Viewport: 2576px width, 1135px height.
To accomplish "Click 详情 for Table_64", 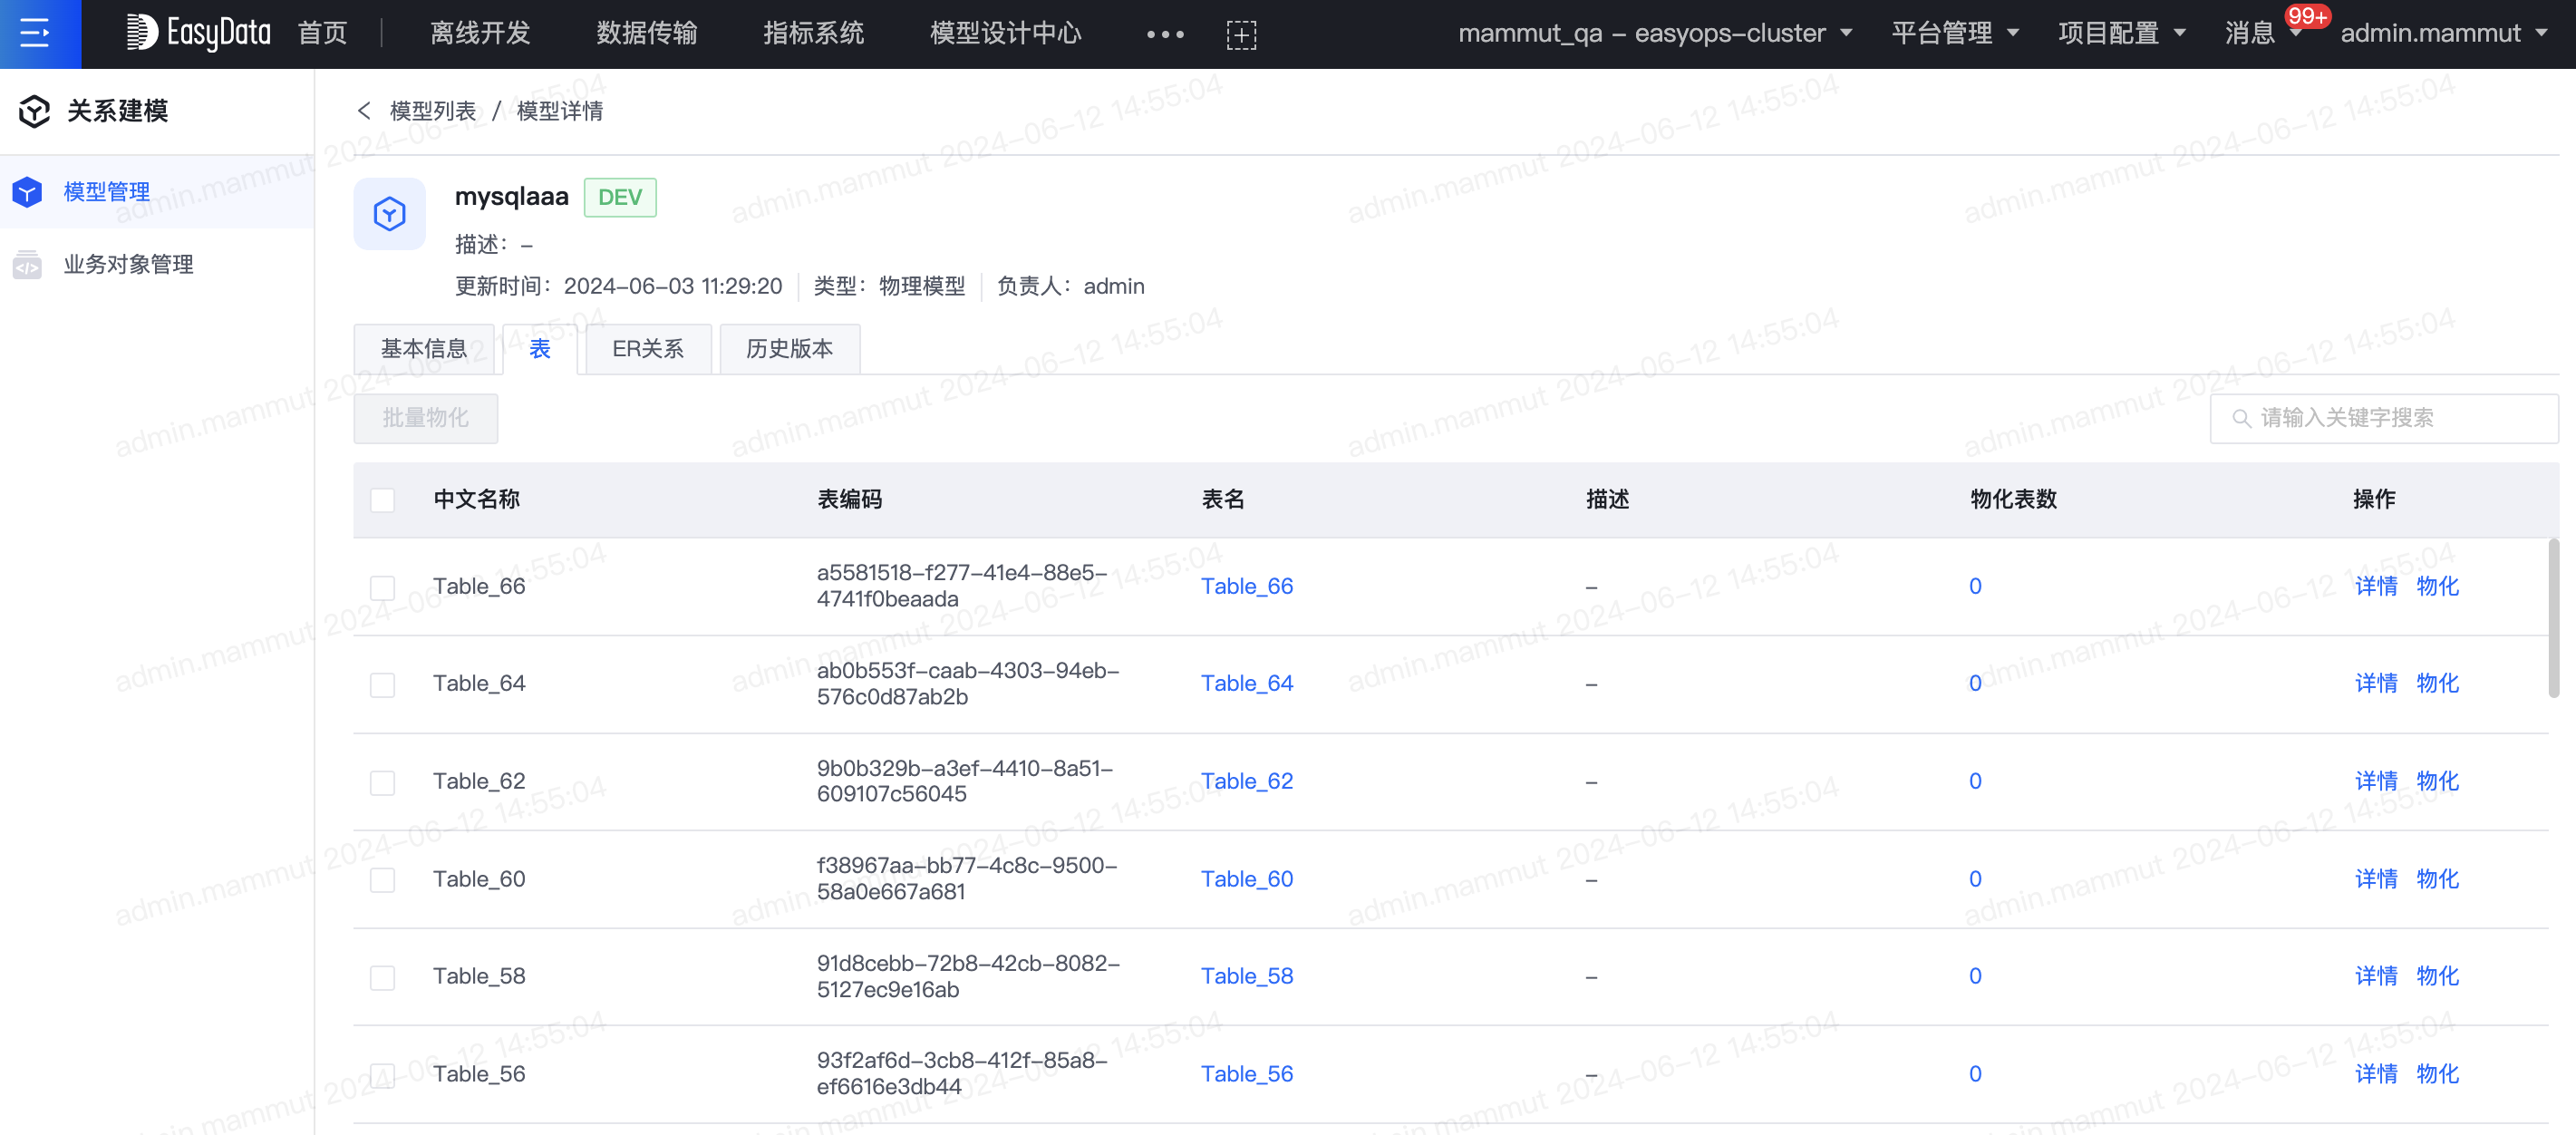I will tap(2376, 683).
